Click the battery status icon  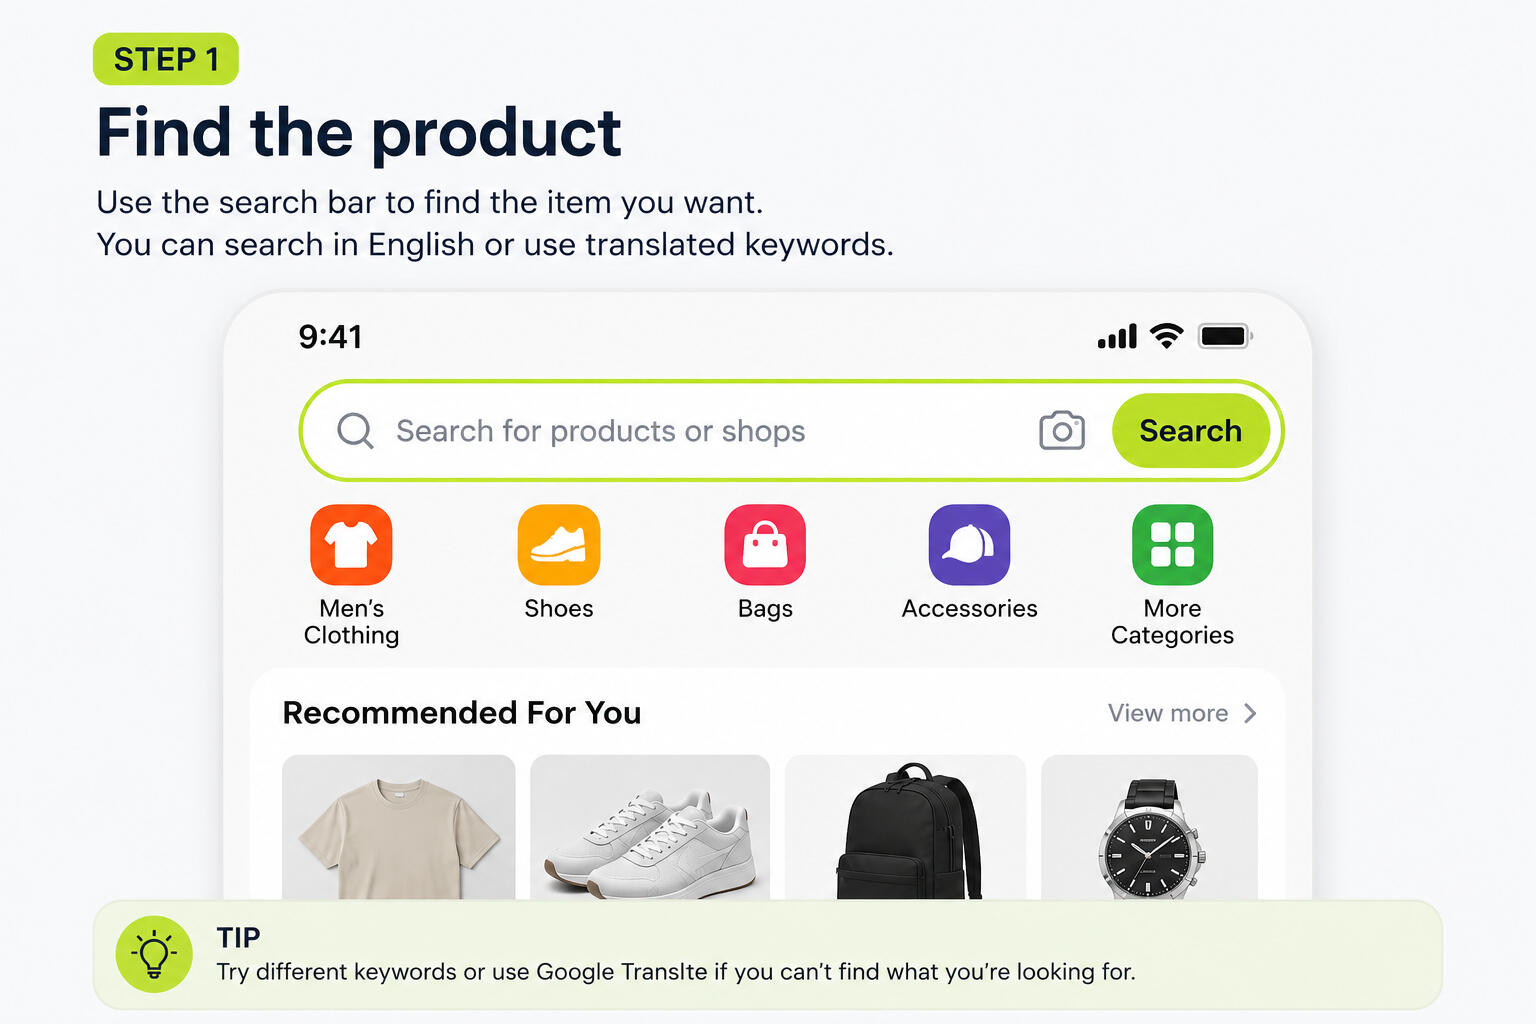tap(1226, 336)
